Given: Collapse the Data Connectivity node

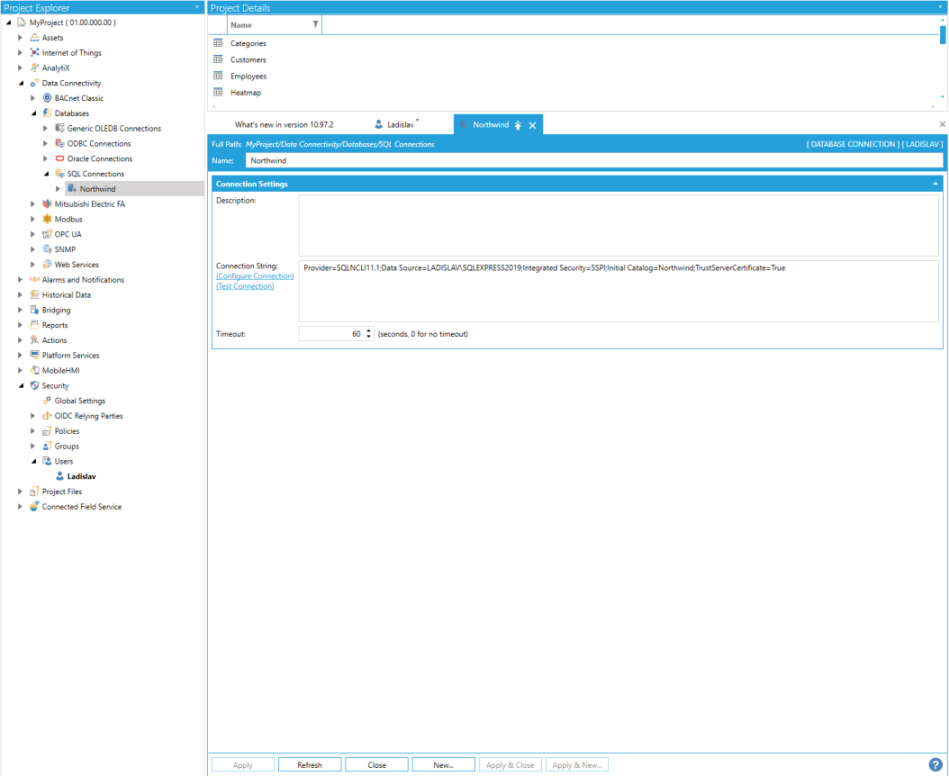Looking at the screenshot, I should click(21, 83).
